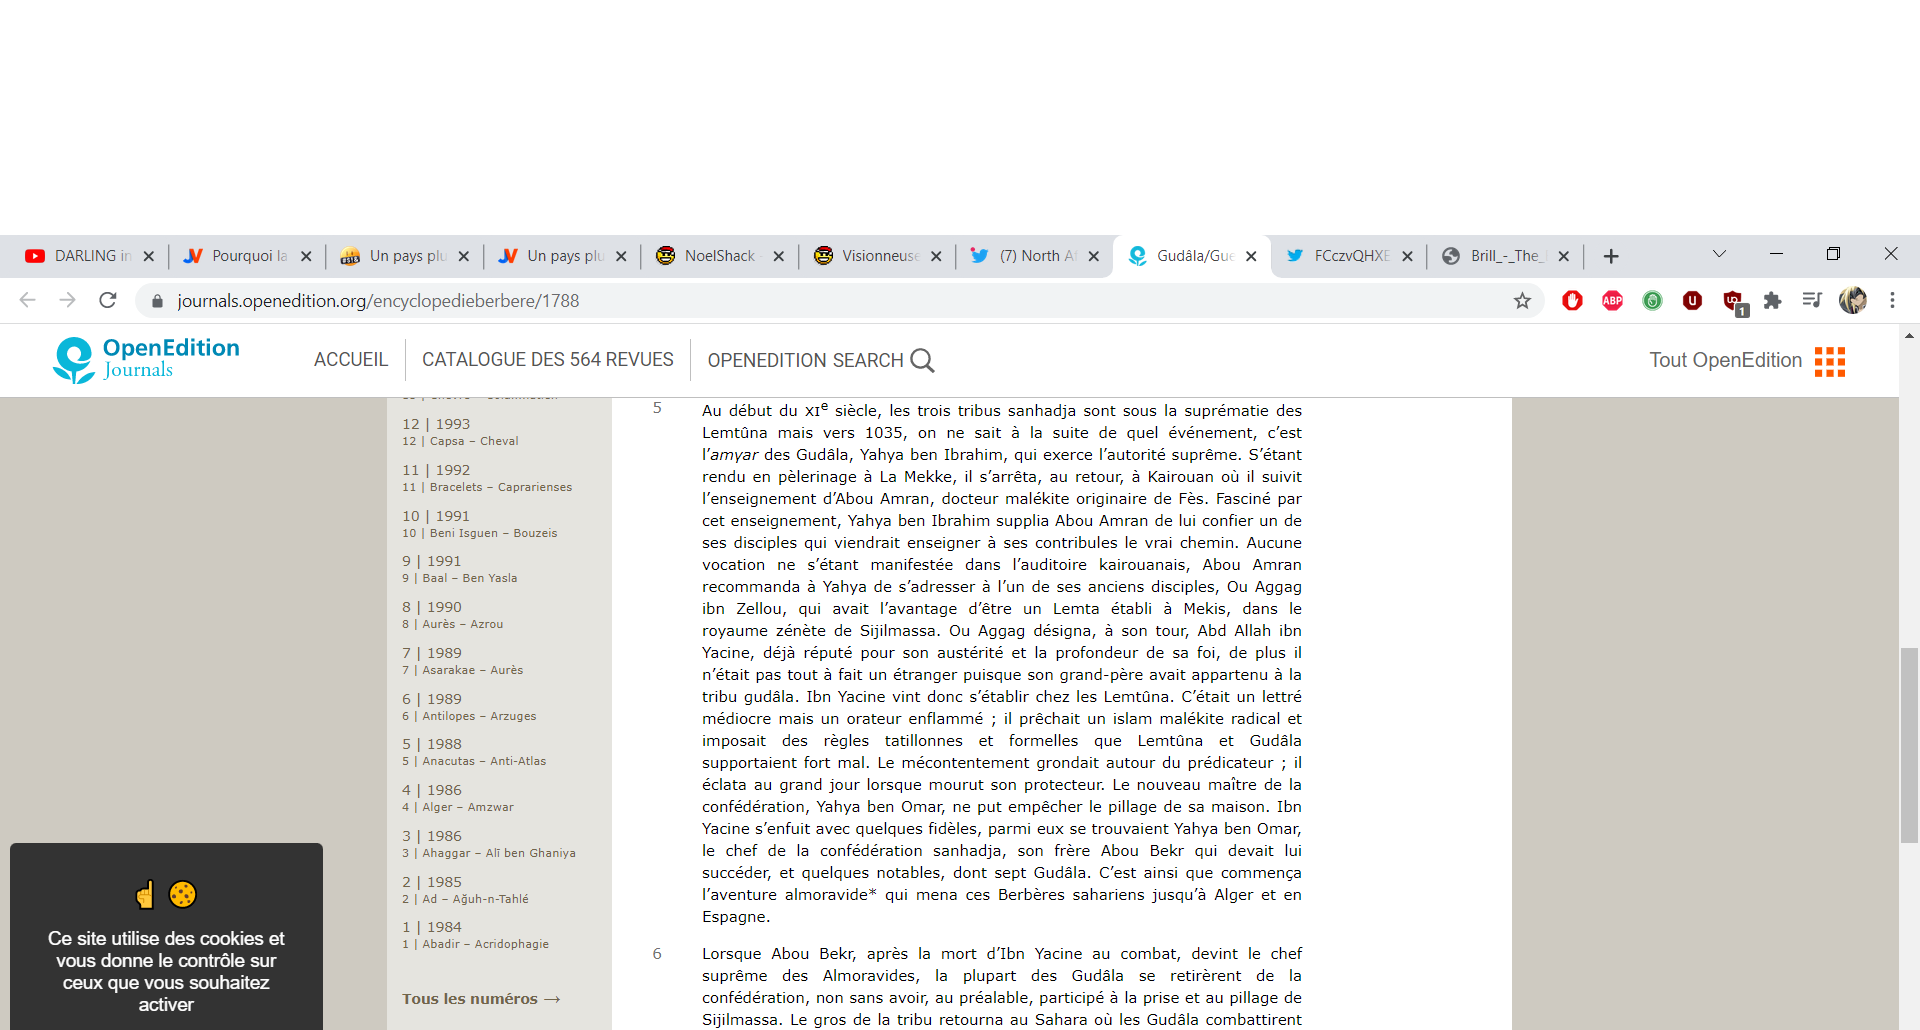
Task: Close the (7) North A Twitter tab
Action: pyautogui.click(x=1094, y=256)
